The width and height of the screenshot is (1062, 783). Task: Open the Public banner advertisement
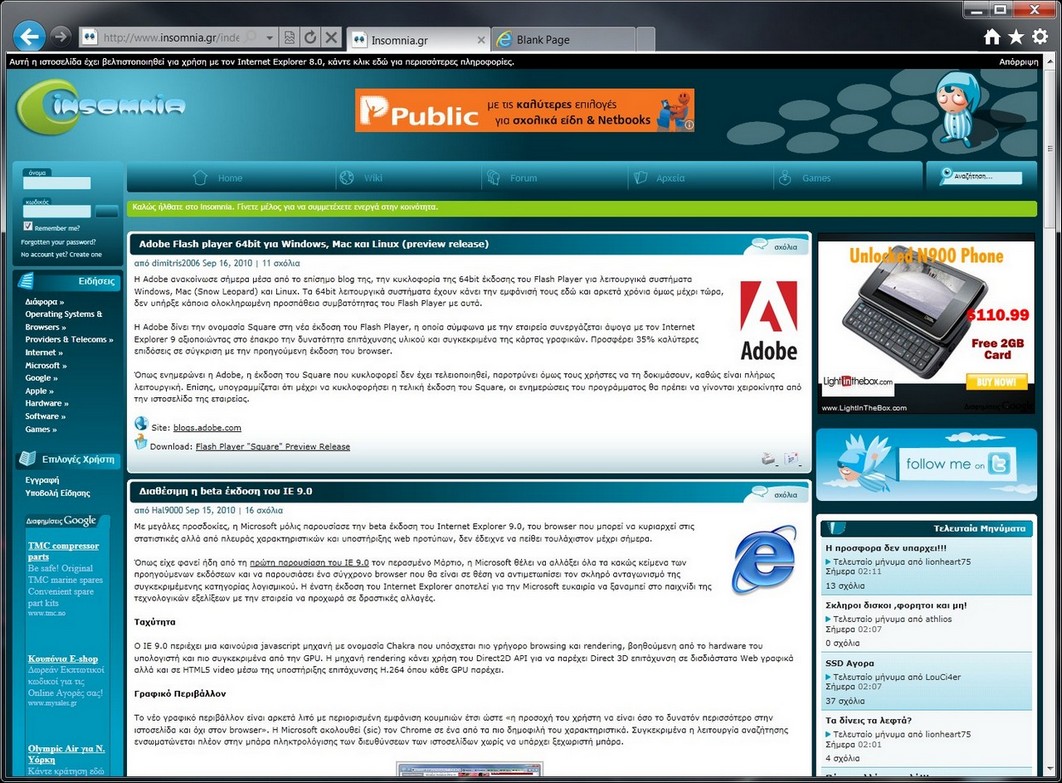coord(524,110)
